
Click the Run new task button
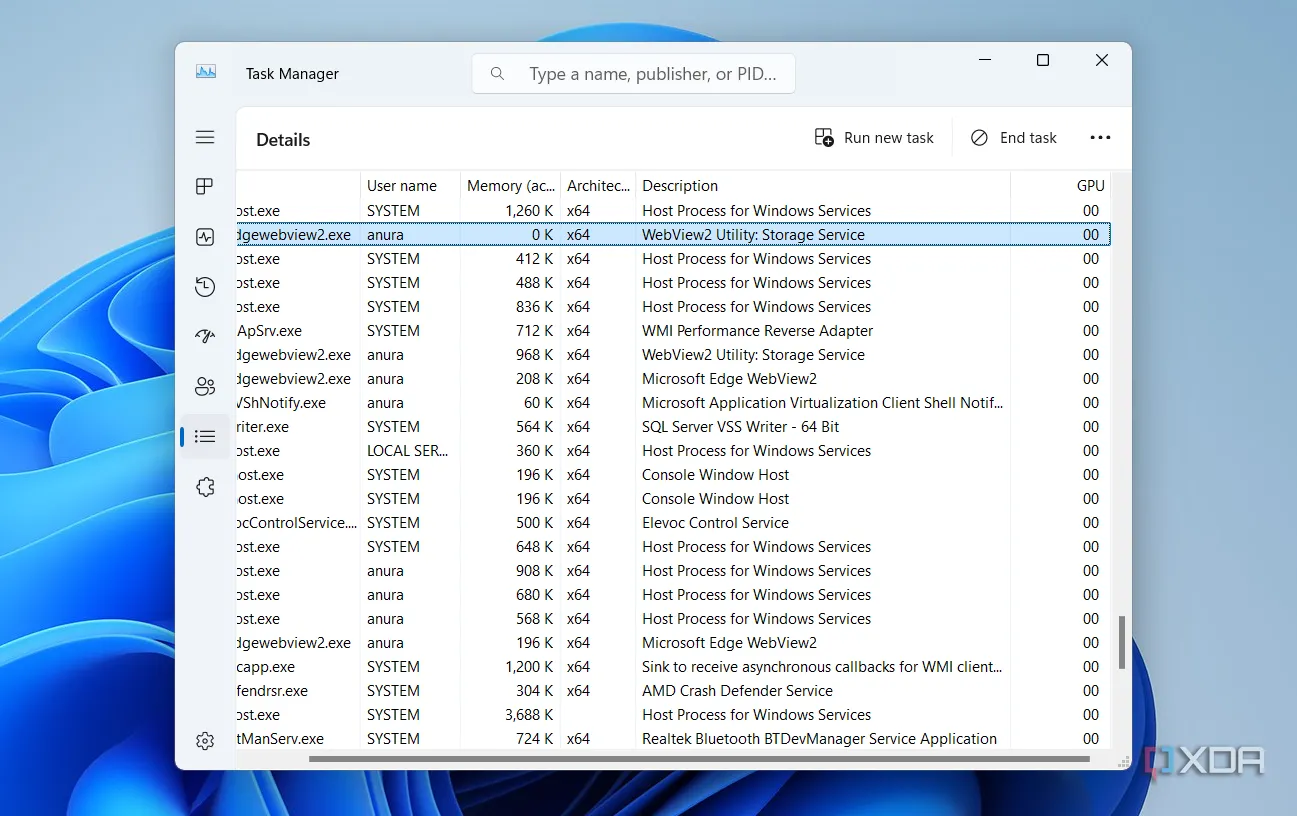coord(874,138)
